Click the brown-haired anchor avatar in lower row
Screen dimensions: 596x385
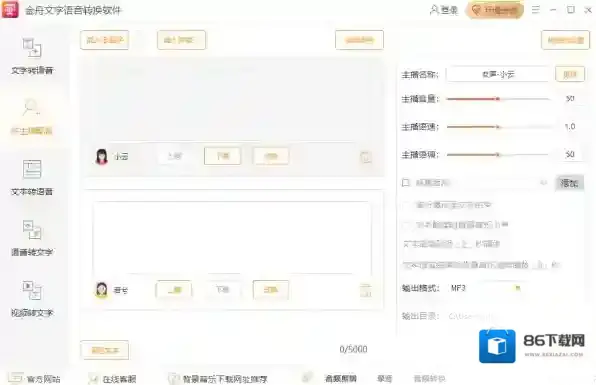(x=101, y=290)
